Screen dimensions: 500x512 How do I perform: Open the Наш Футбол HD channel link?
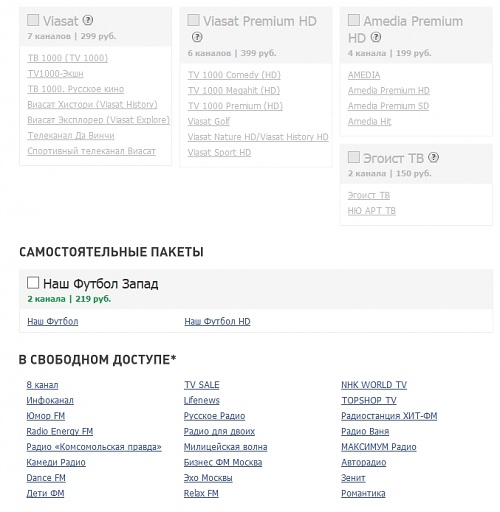coord(217,321)
